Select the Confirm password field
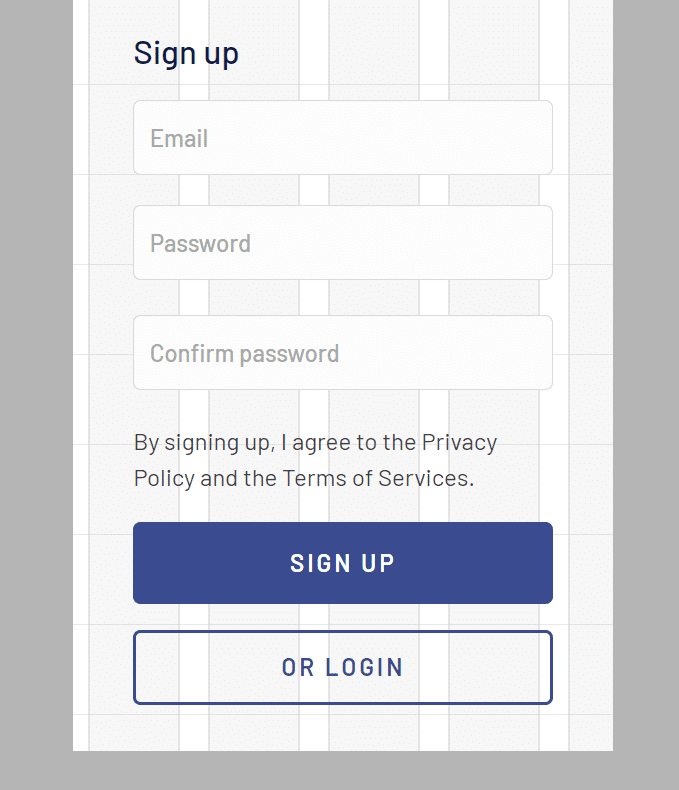 point(342,353)
